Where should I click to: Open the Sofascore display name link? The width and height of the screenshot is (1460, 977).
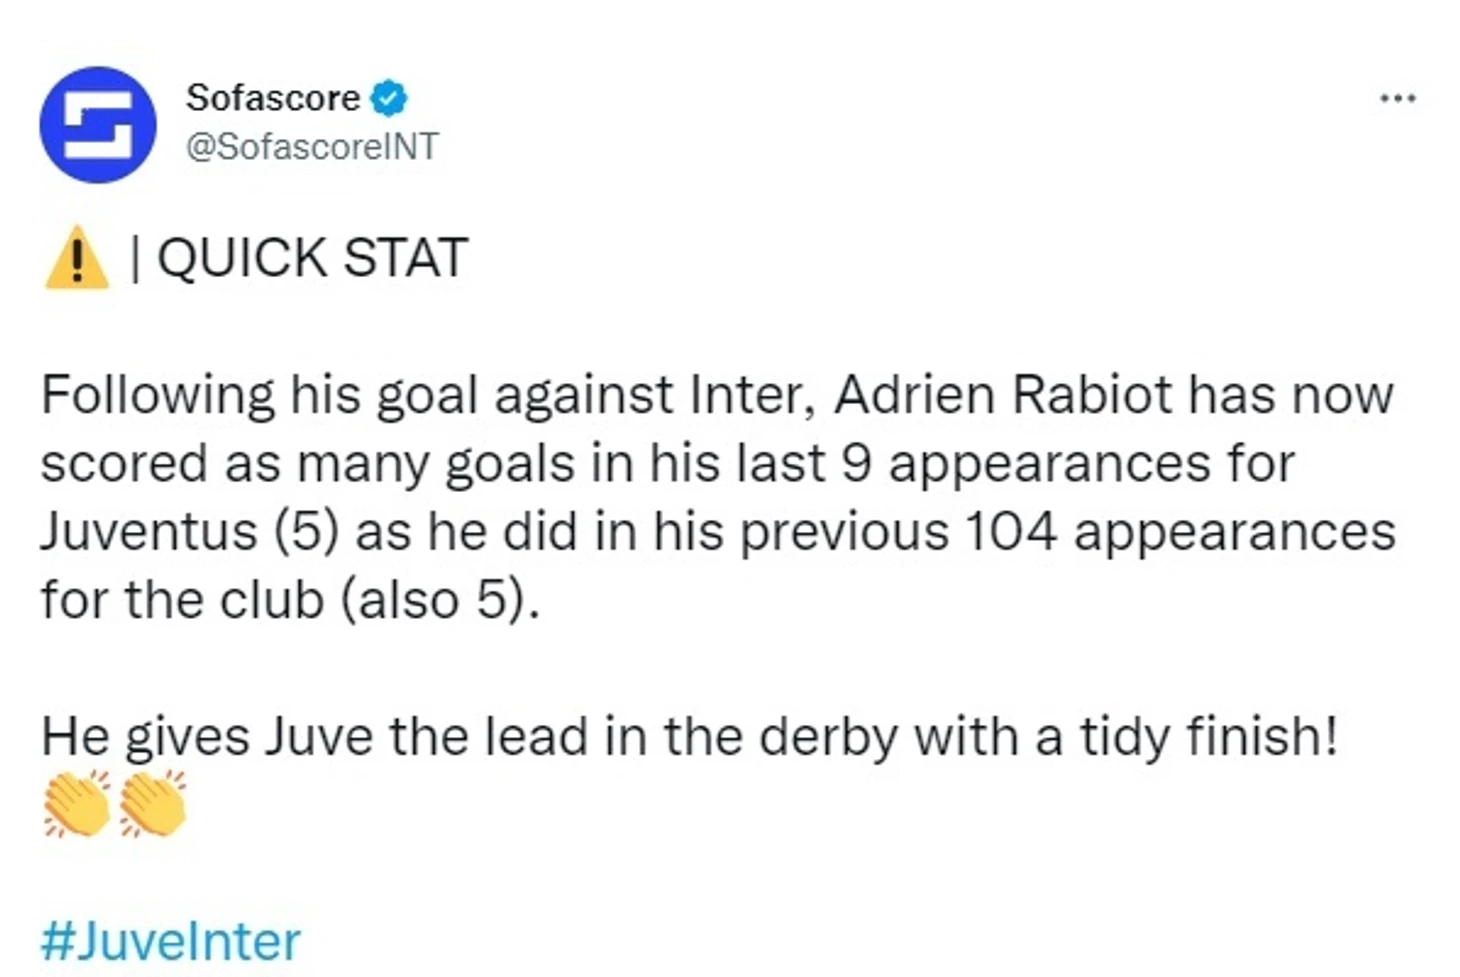tap(272, 98)
